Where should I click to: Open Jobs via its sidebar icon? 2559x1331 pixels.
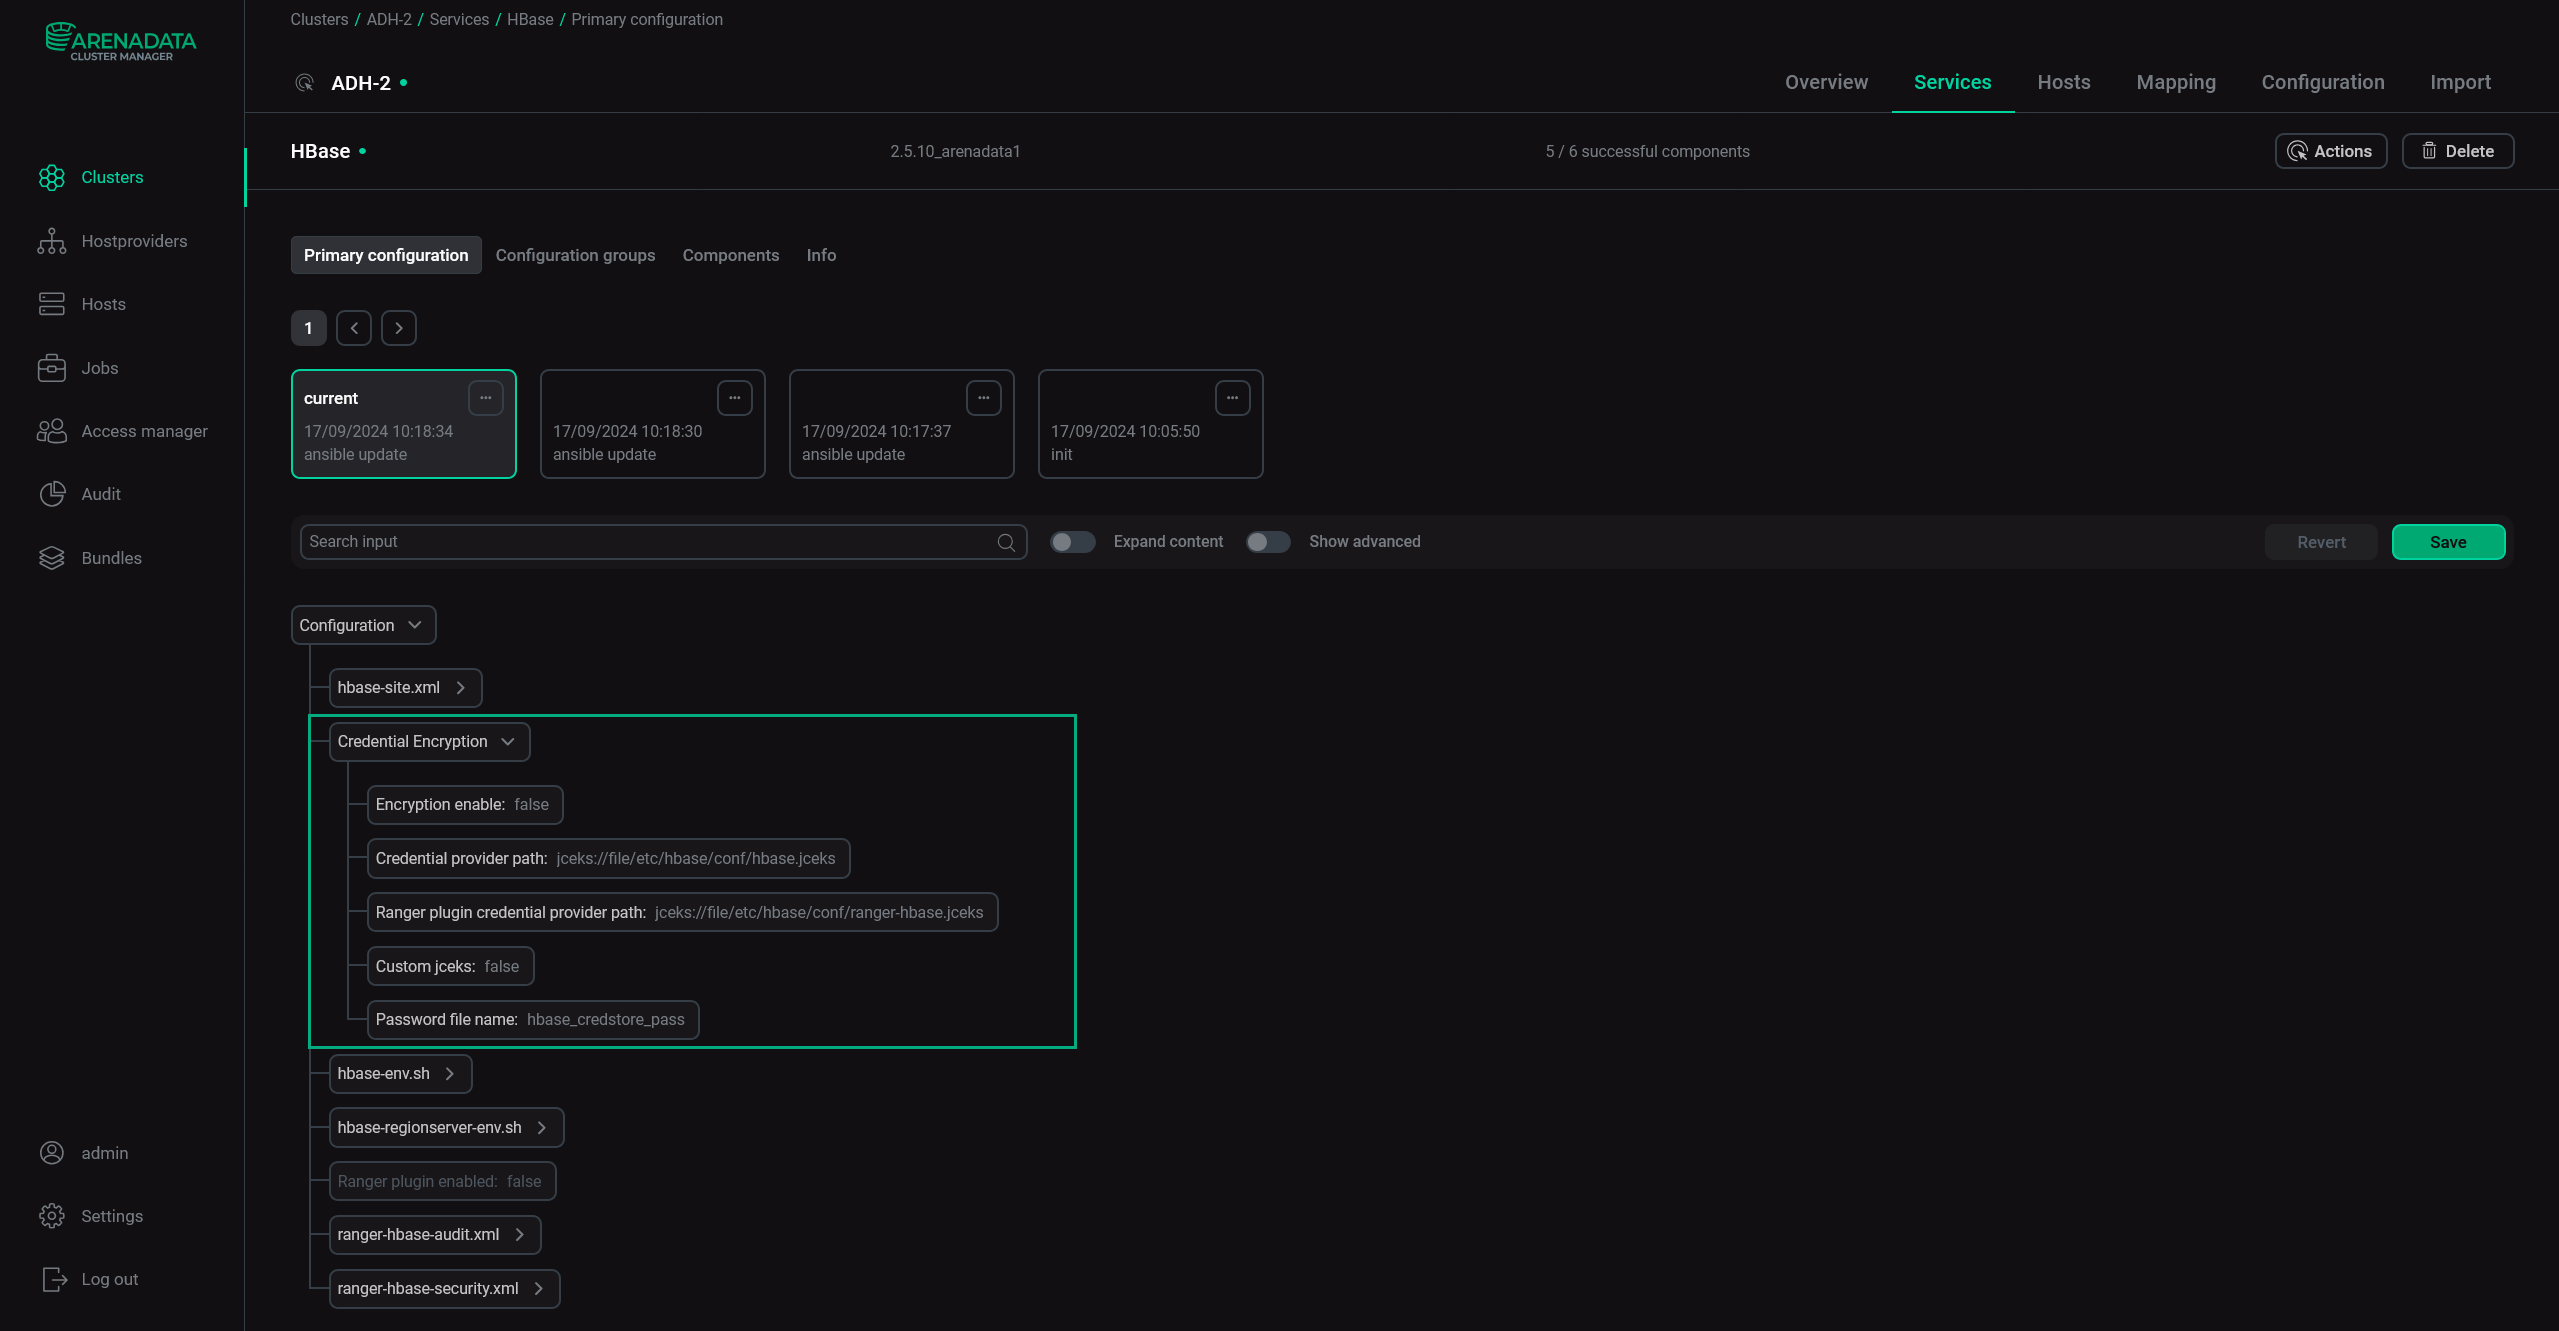[52, 368]
